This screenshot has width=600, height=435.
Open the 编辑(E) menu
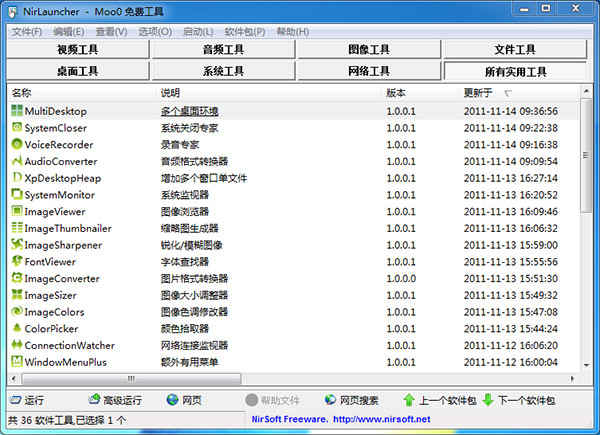click(x=69, y=32)
